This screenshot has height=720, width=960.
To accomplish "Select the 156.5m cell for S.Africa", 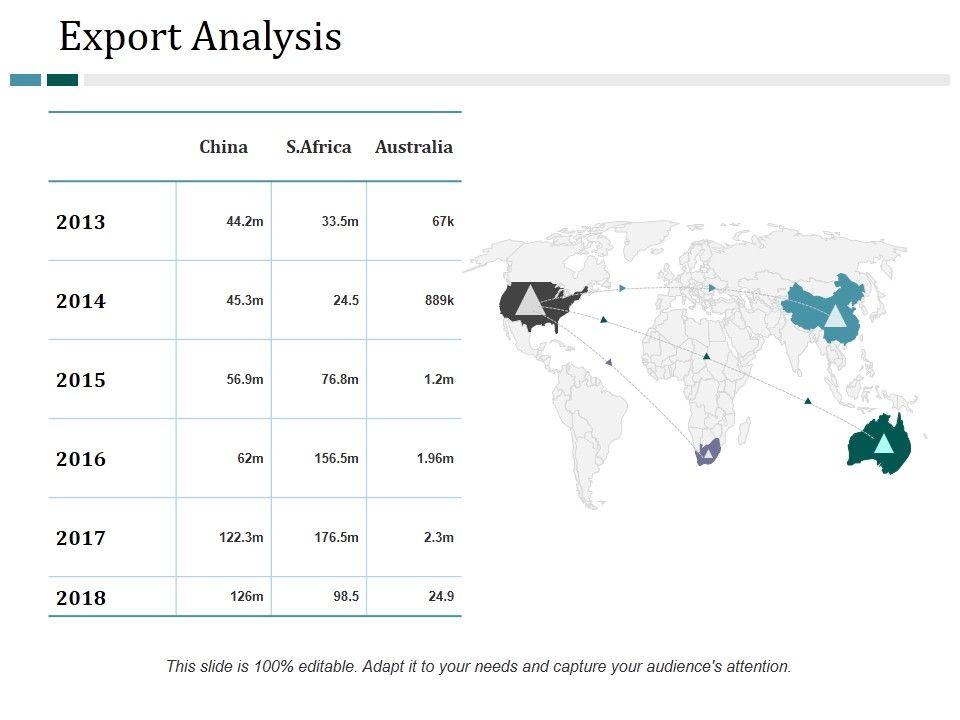I will pyautogui.click(x=336, y=459).
